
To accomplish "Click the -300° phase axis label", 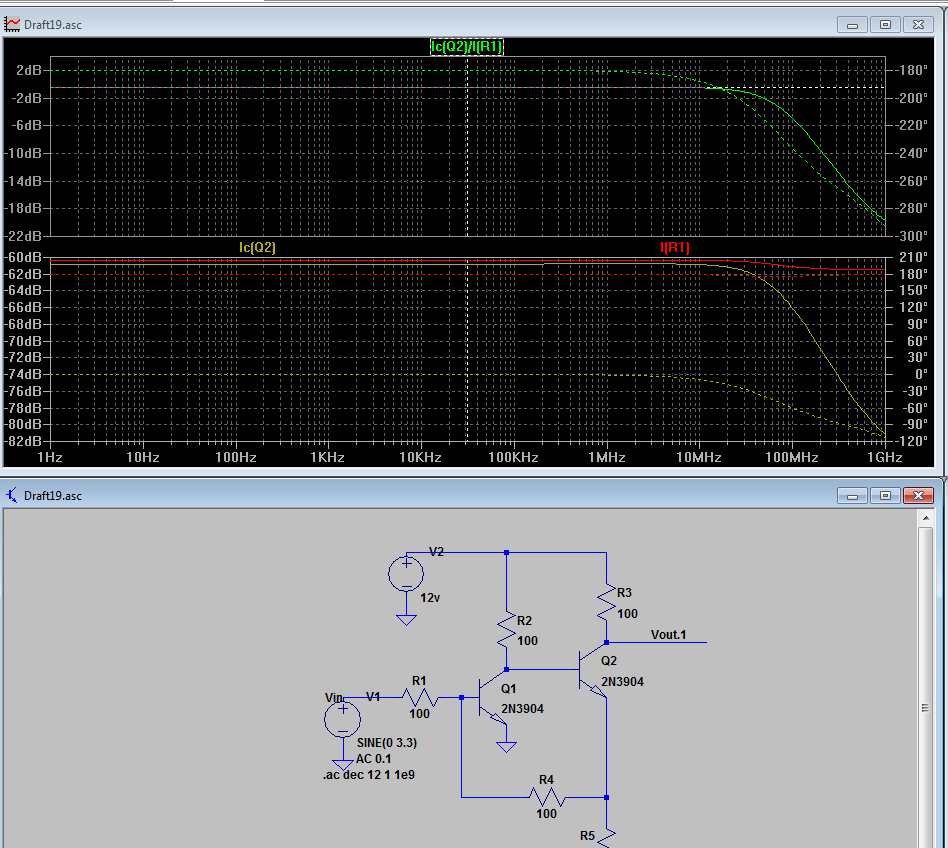I will (x=913, y=236).
